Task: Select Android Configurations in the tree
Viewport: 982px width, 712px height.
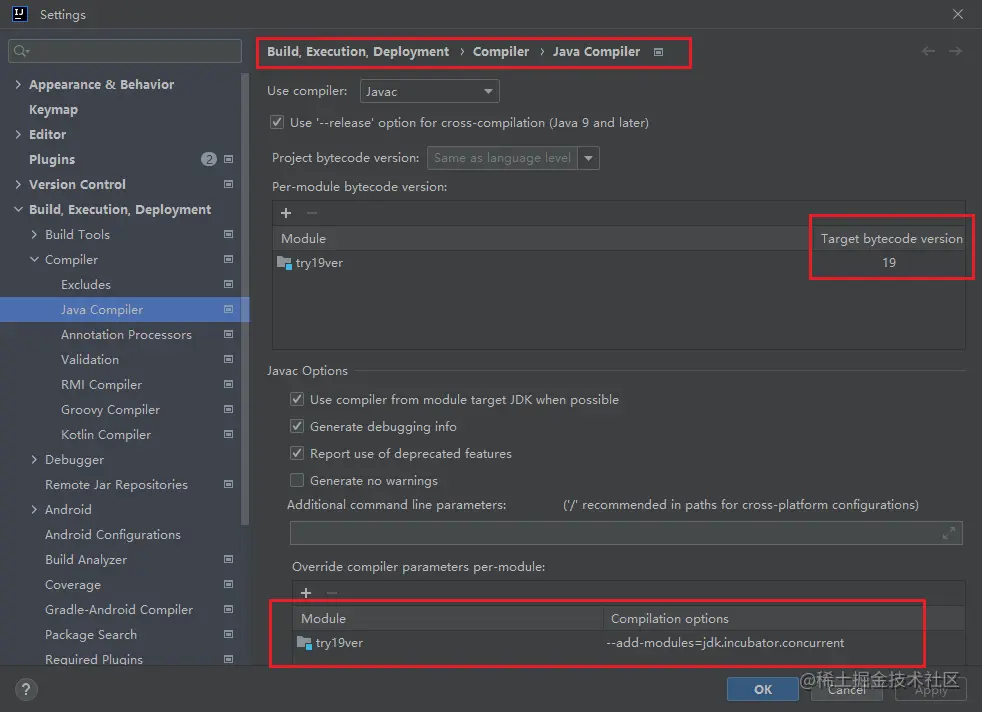Action: pyautogui.click(x=113, y=535)
